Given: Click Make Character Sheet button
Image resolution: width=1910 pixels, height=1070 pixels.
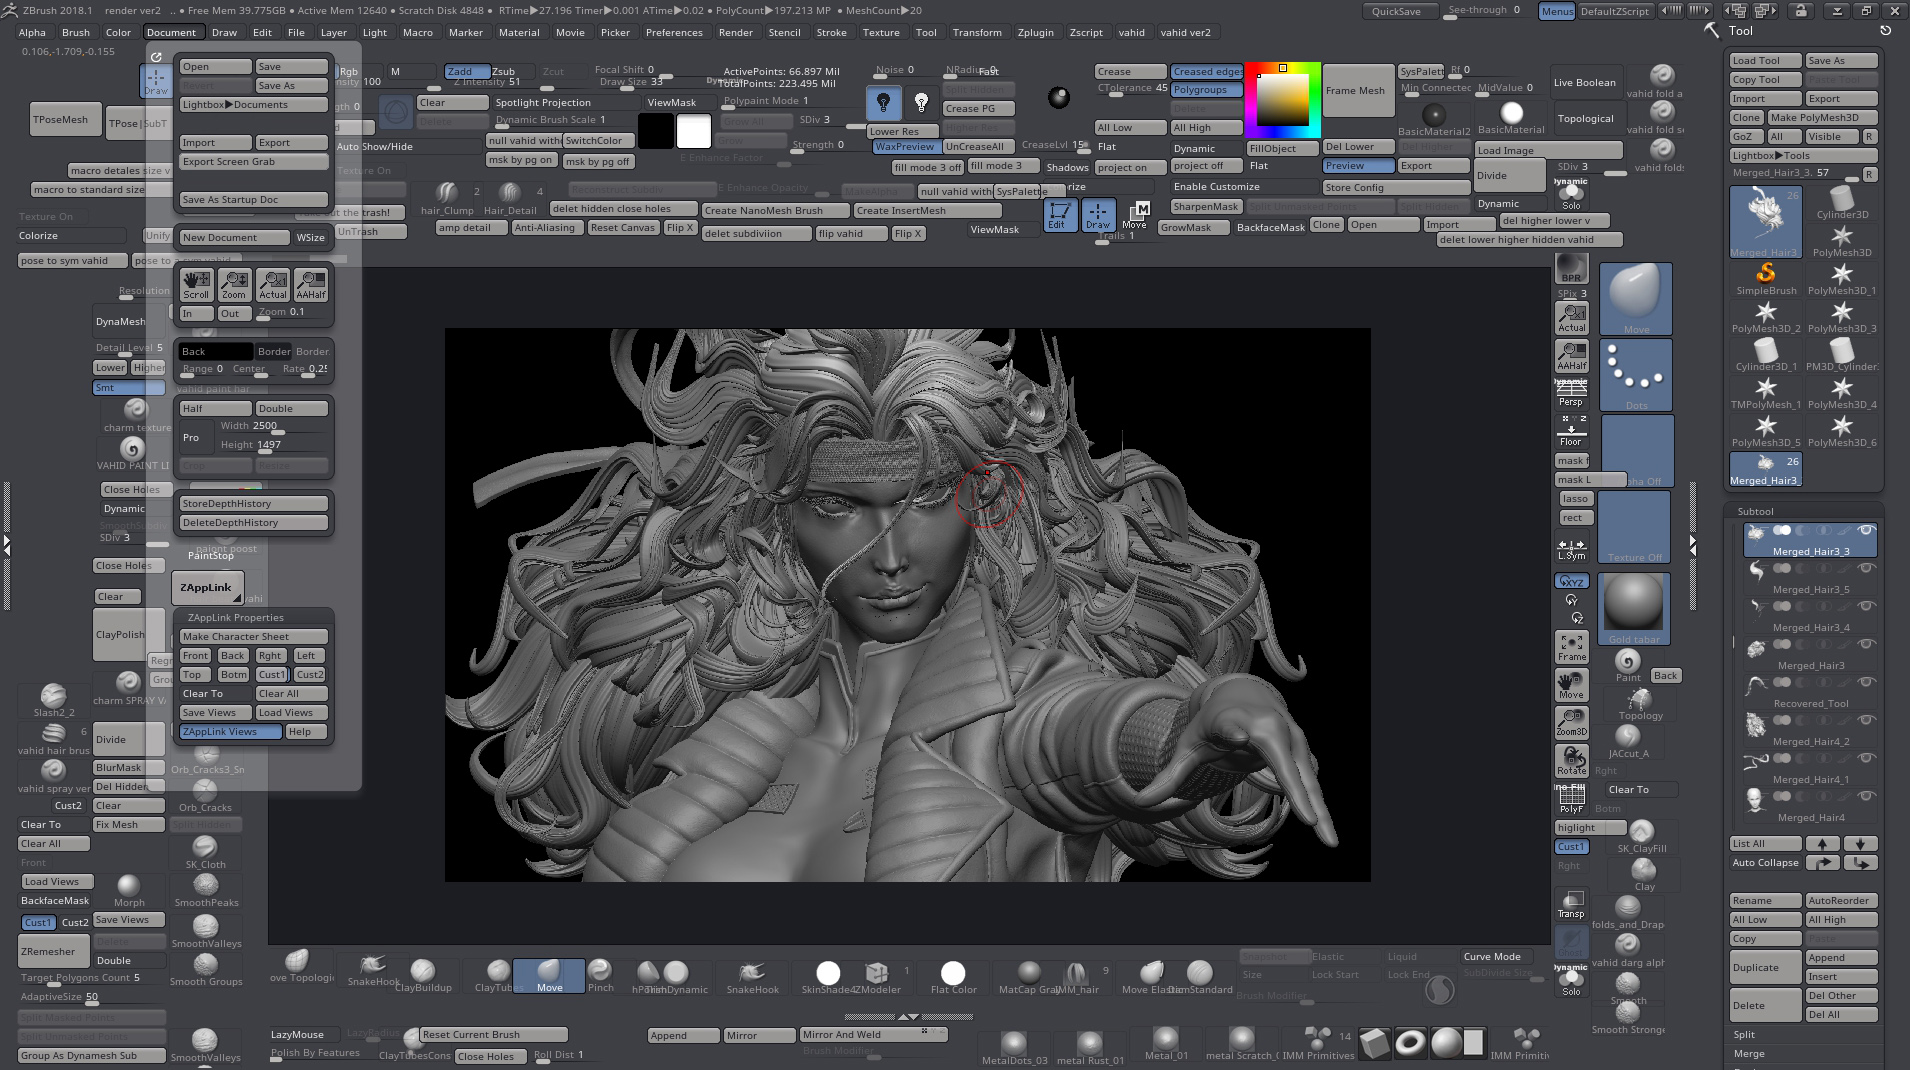Looking at the screenshot, I should (x=254, y=636).
